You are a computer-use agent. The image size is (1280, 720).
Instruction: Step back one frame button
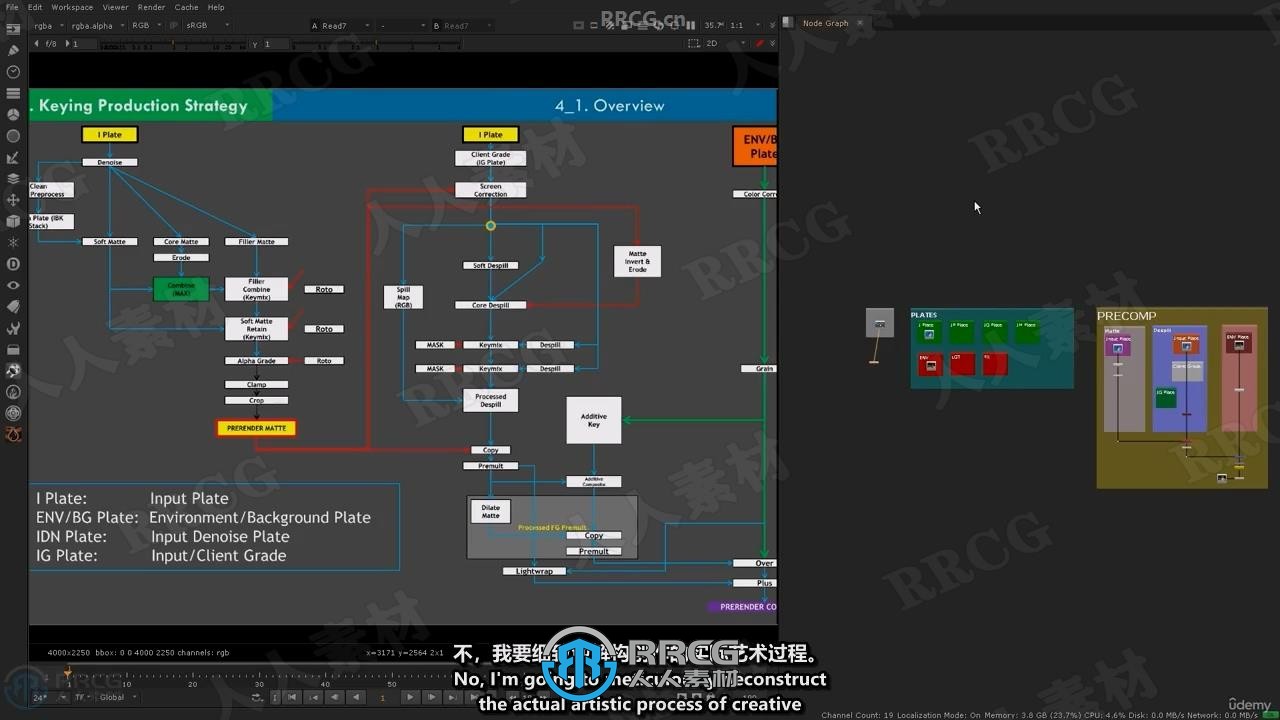(335, 697)
